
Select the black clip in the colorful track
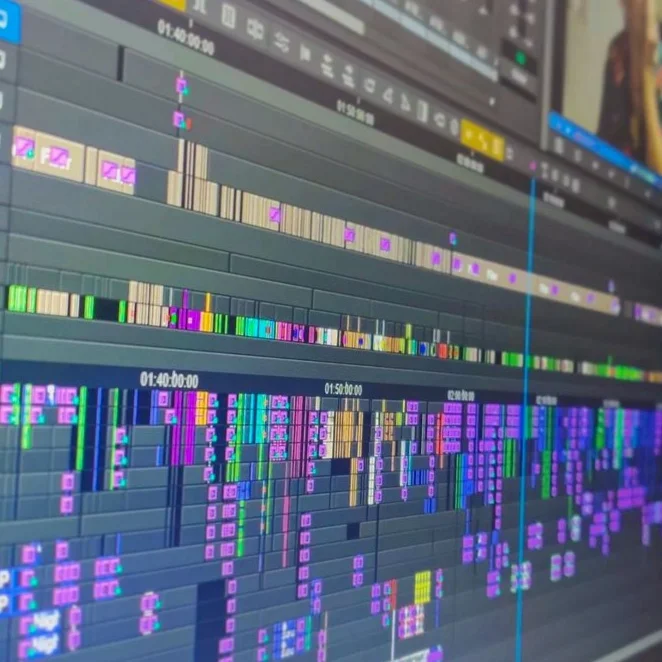click(106, 309)
